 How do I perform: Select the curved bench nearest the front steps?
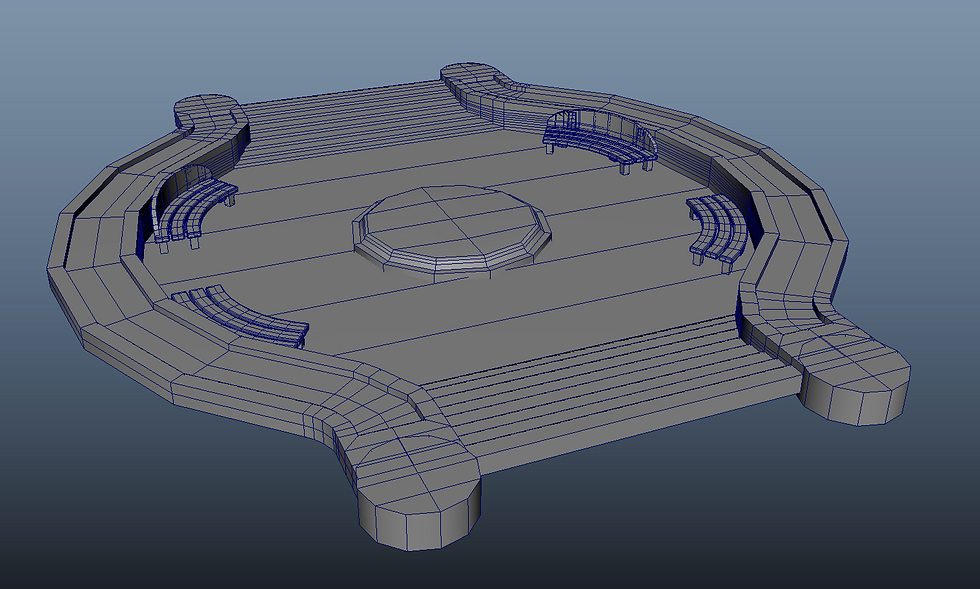tap(241, 316)
